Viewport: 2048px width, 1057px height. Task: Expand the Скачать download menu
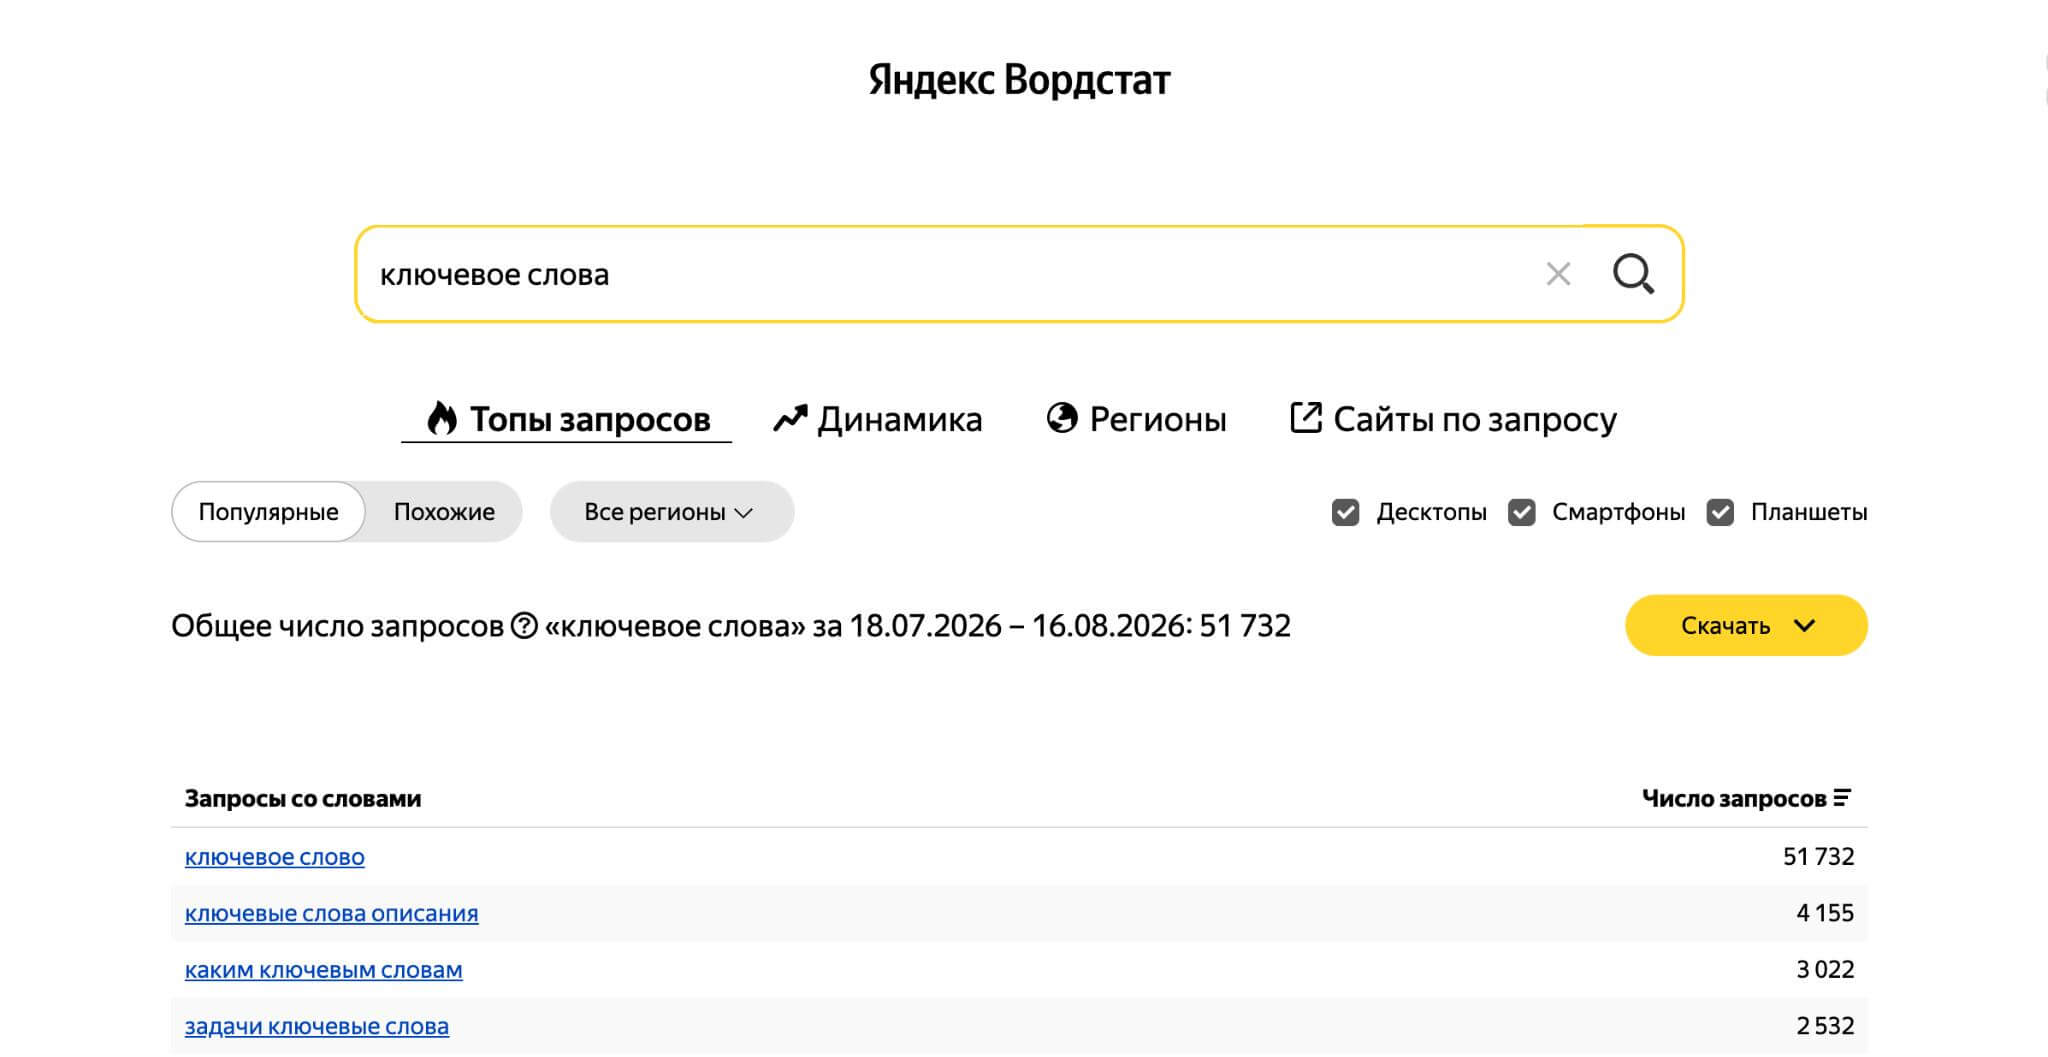point(1746,626)
